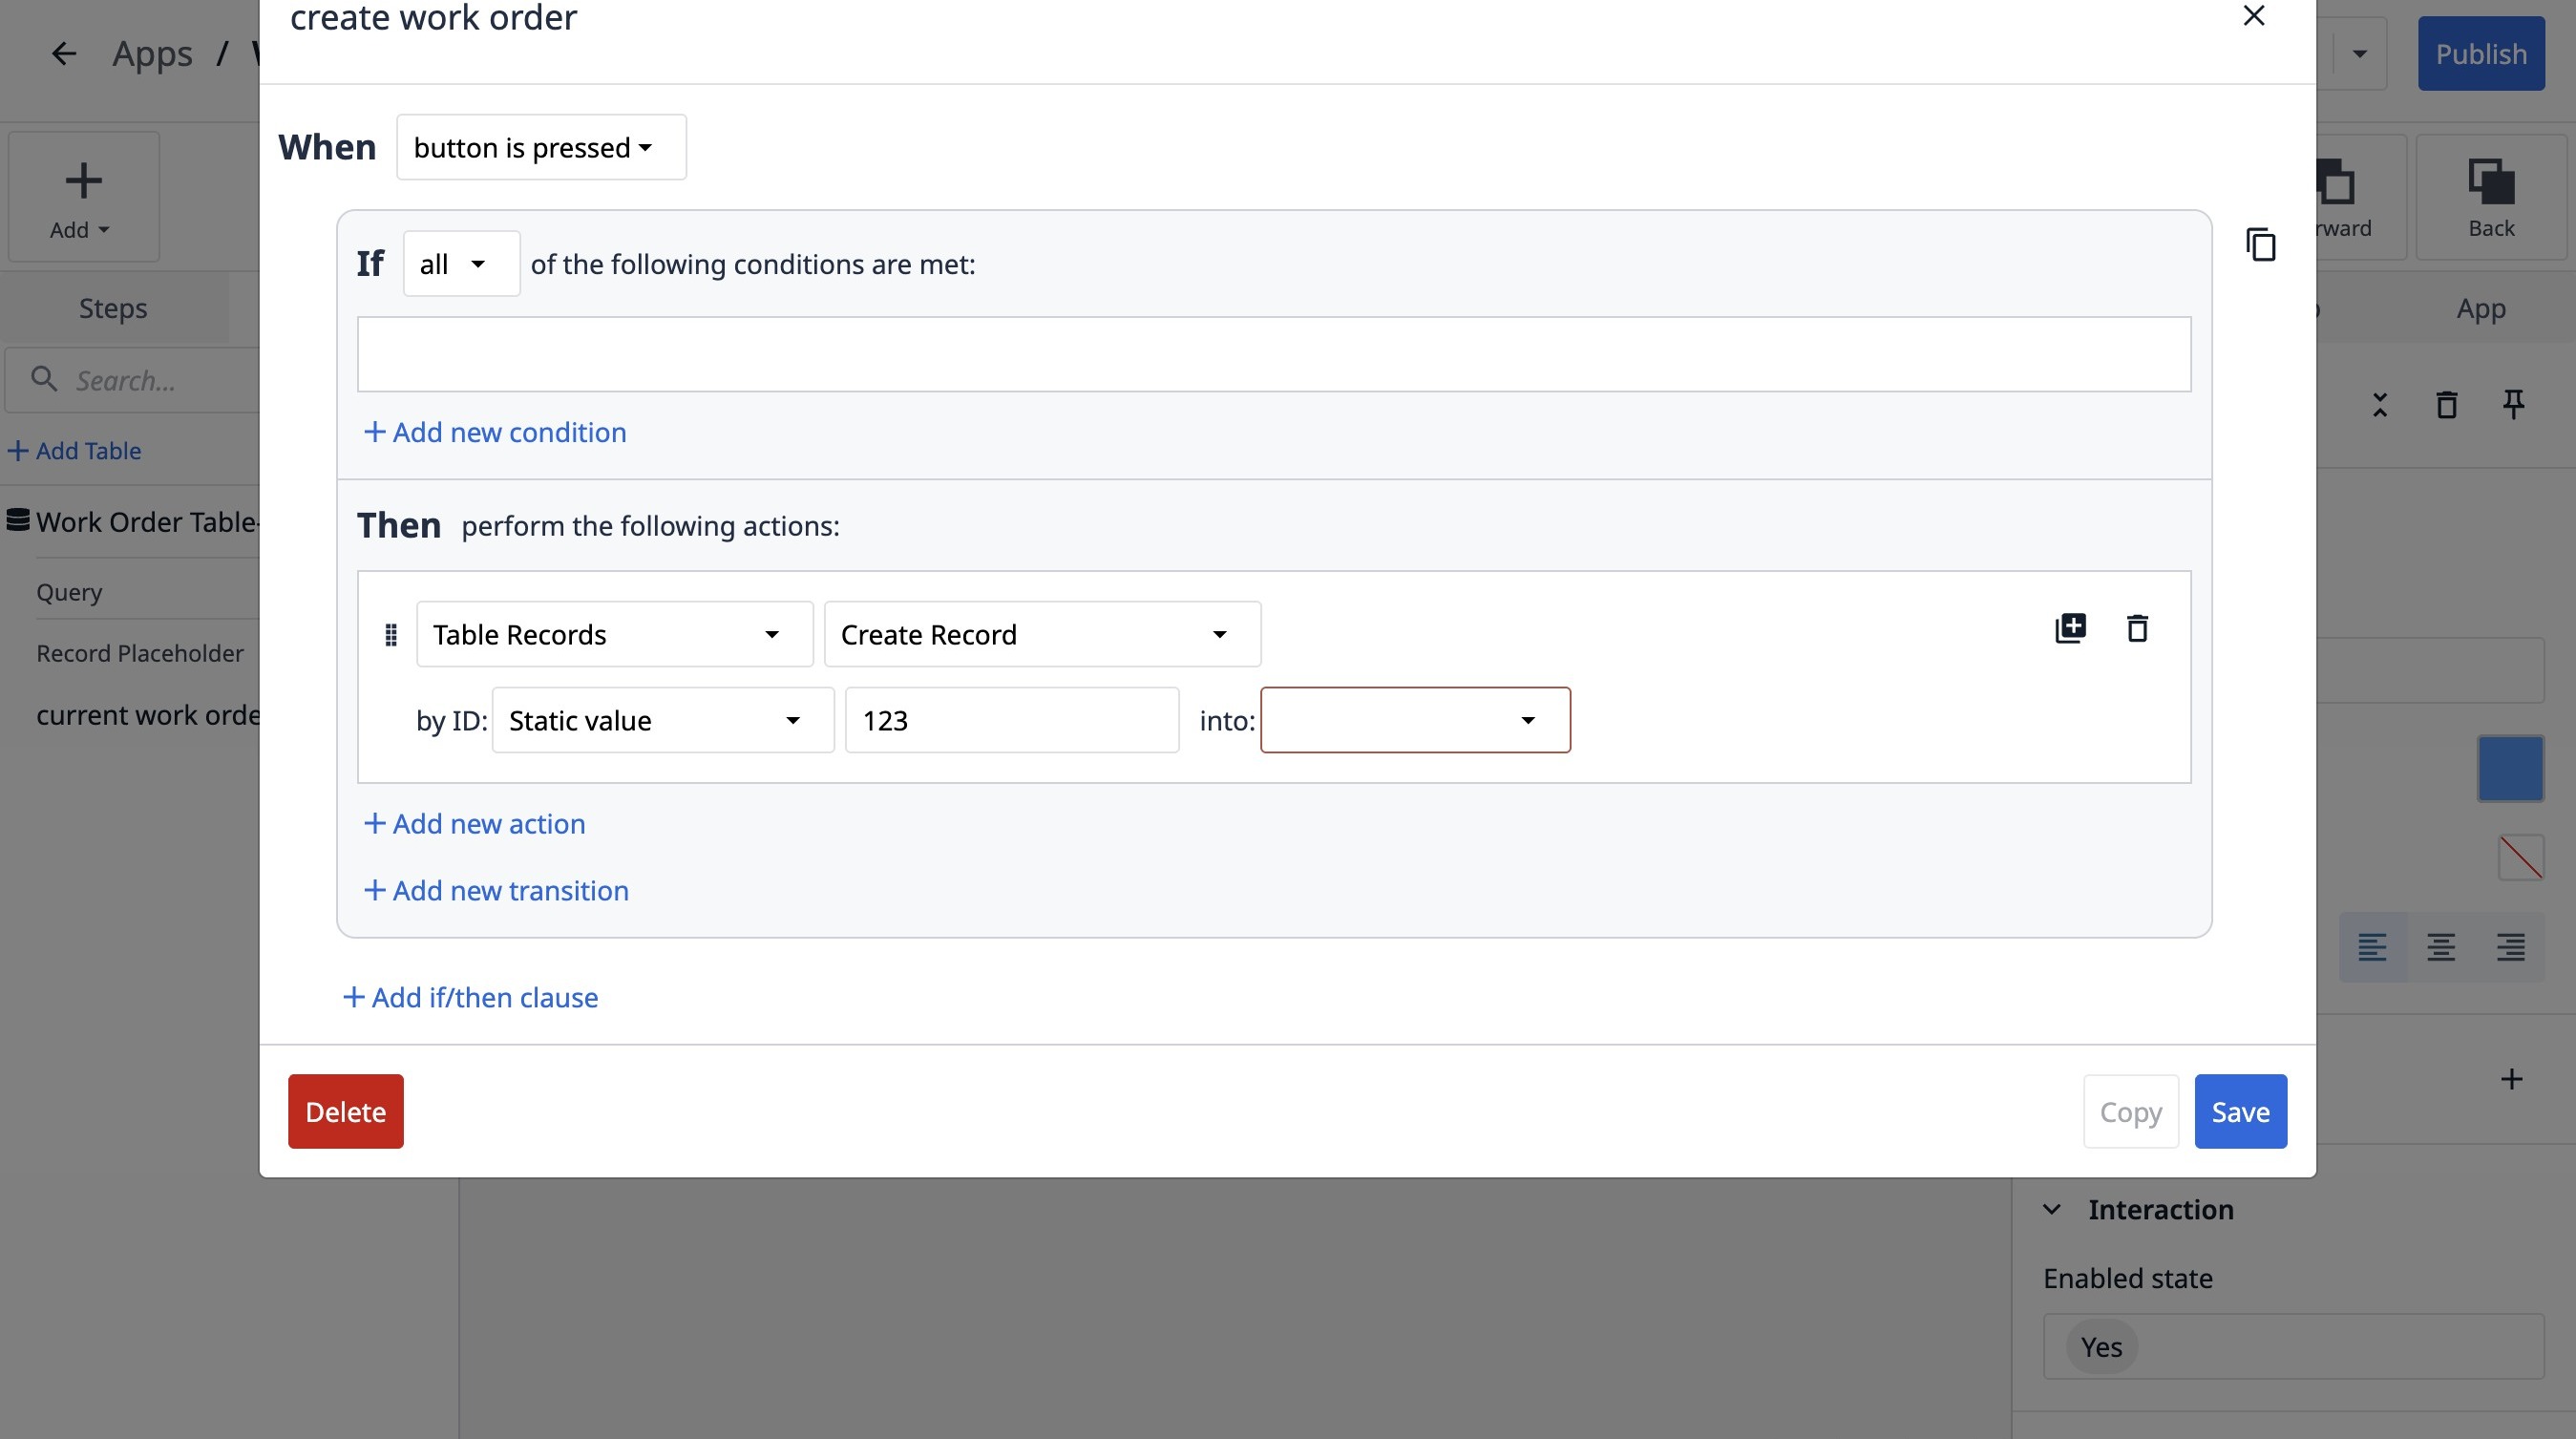2576x1439 pixels.
Task: Grab the action row drag handle
Action: 391,635
